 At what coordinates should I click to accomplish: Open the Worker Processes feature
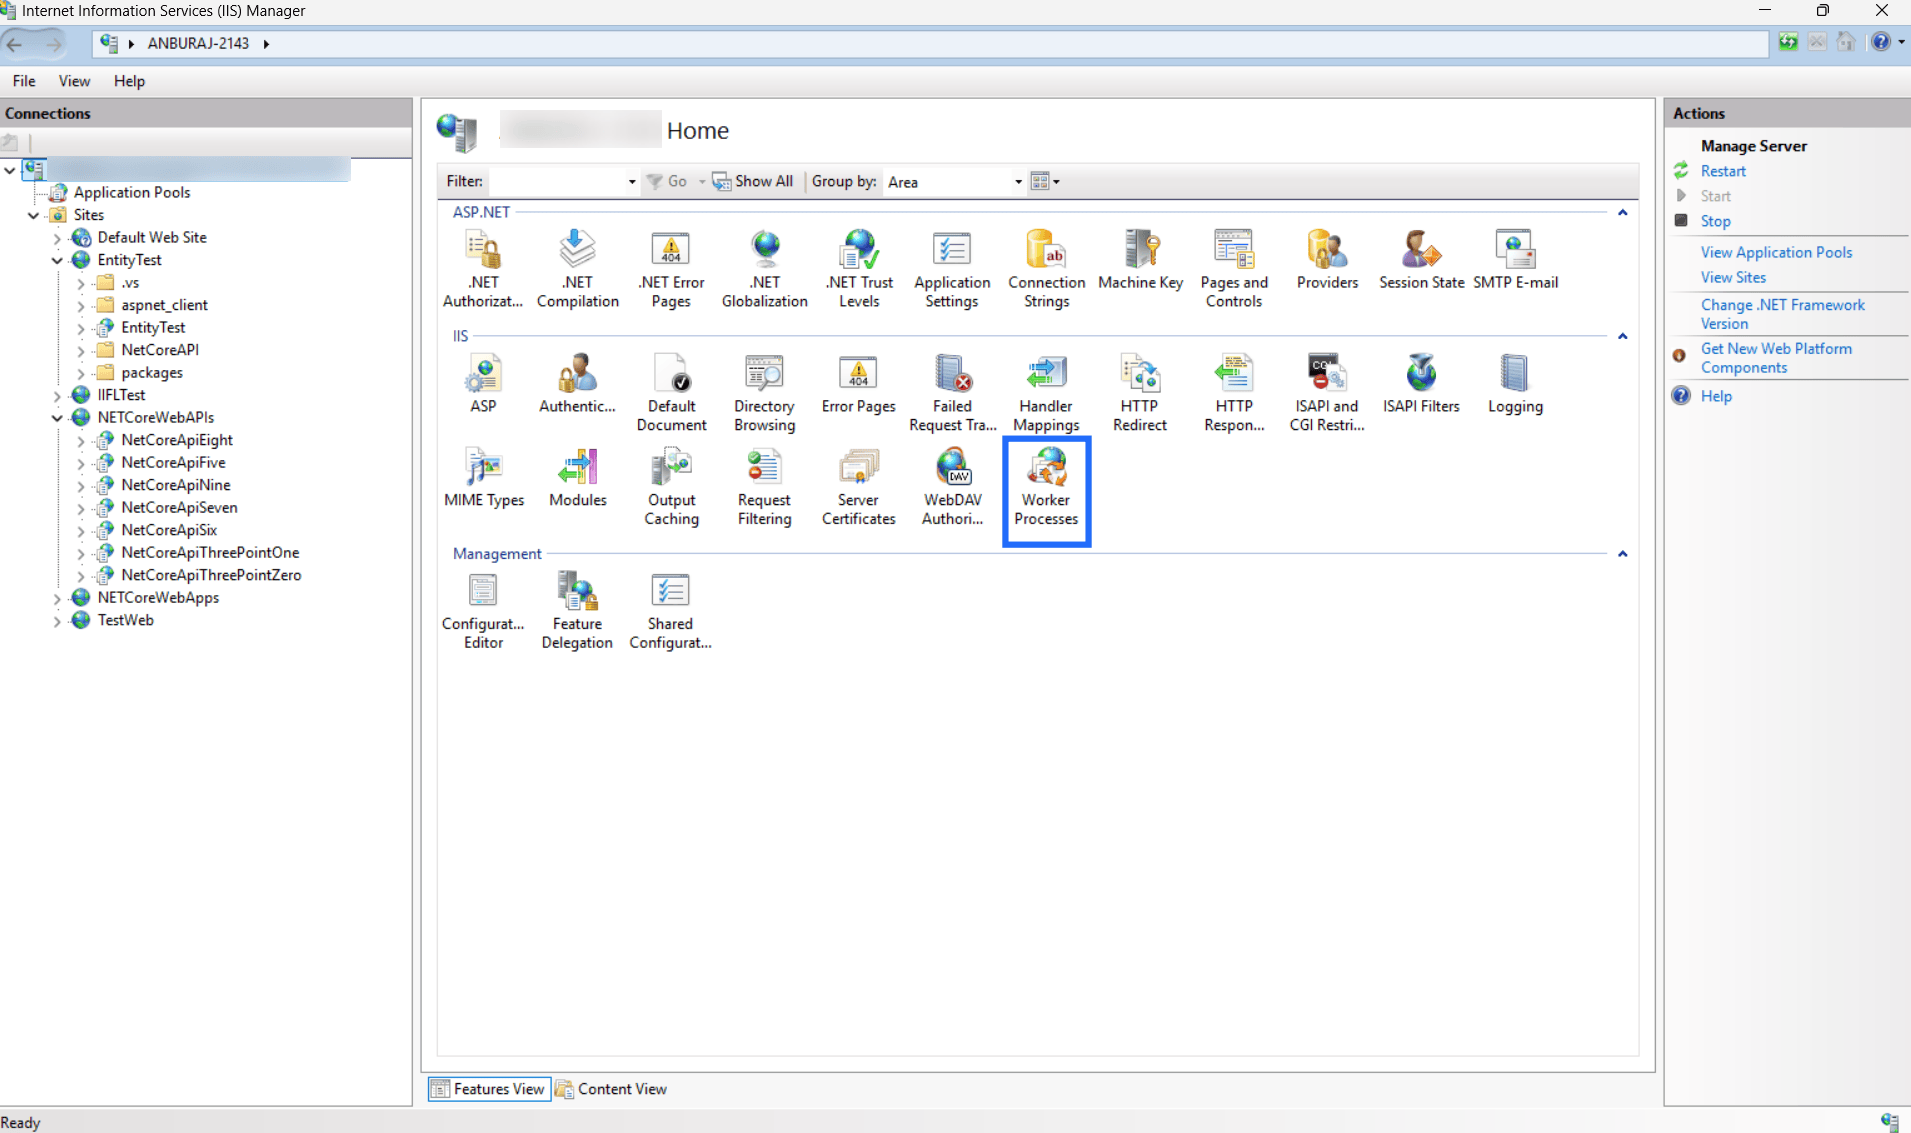point(1046,489)
